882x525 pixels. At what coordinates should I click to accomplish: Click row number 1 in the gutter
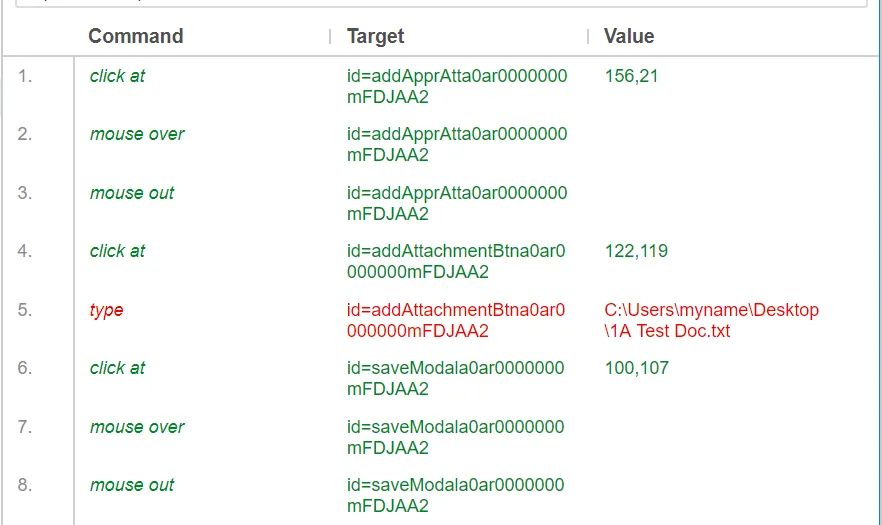click(x=25, y=76)
